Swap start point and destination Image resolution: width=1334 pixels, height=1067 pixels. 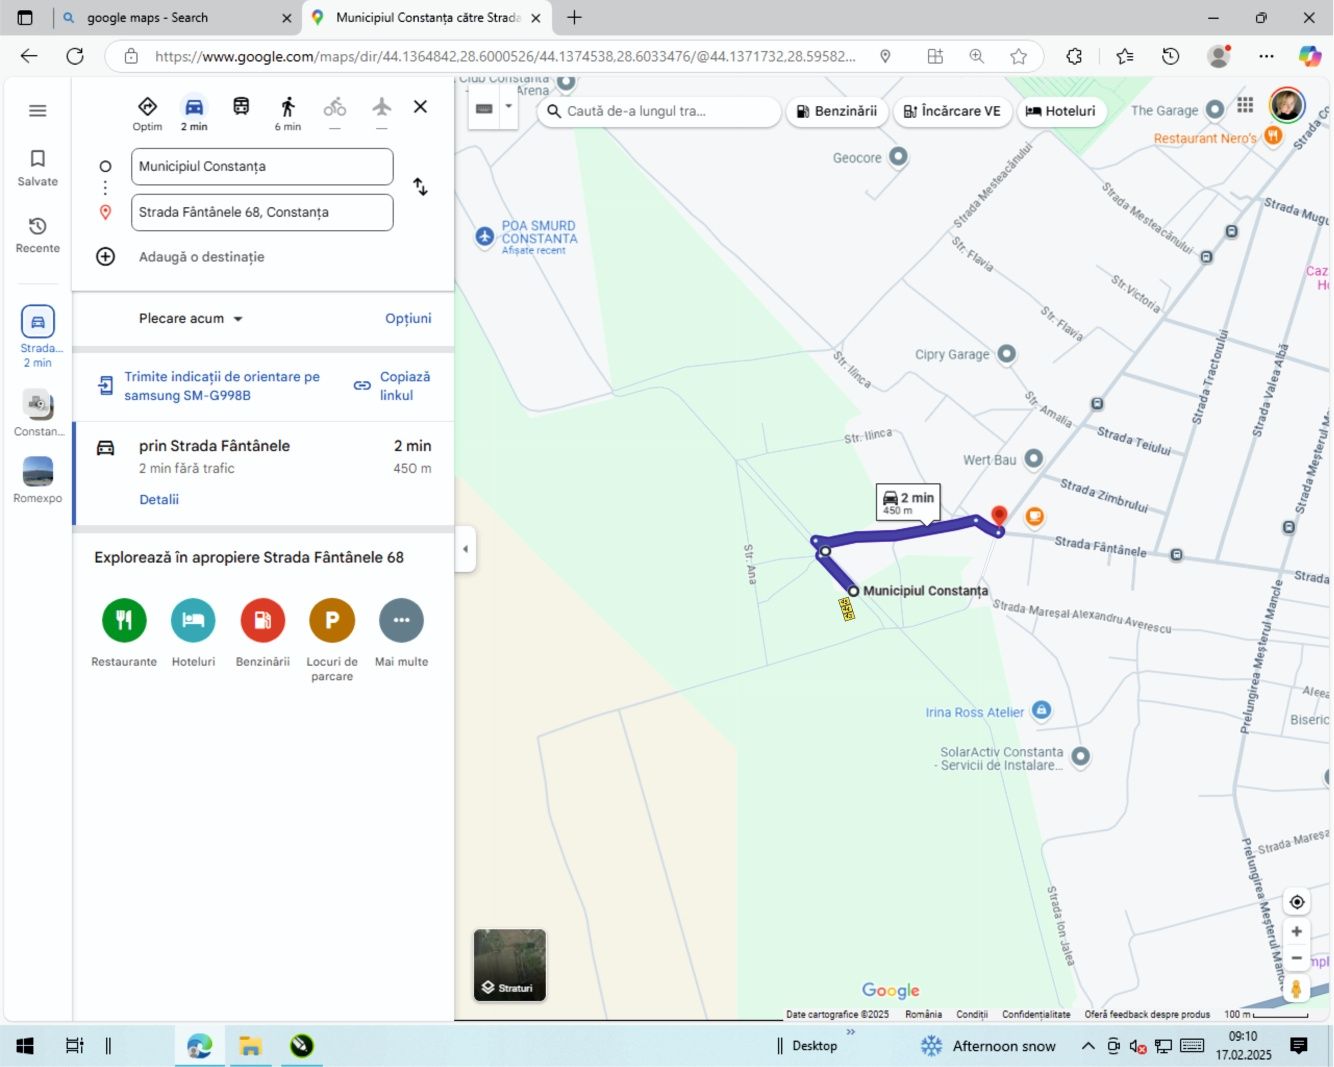pyautogui.click(x=421, y=187)
